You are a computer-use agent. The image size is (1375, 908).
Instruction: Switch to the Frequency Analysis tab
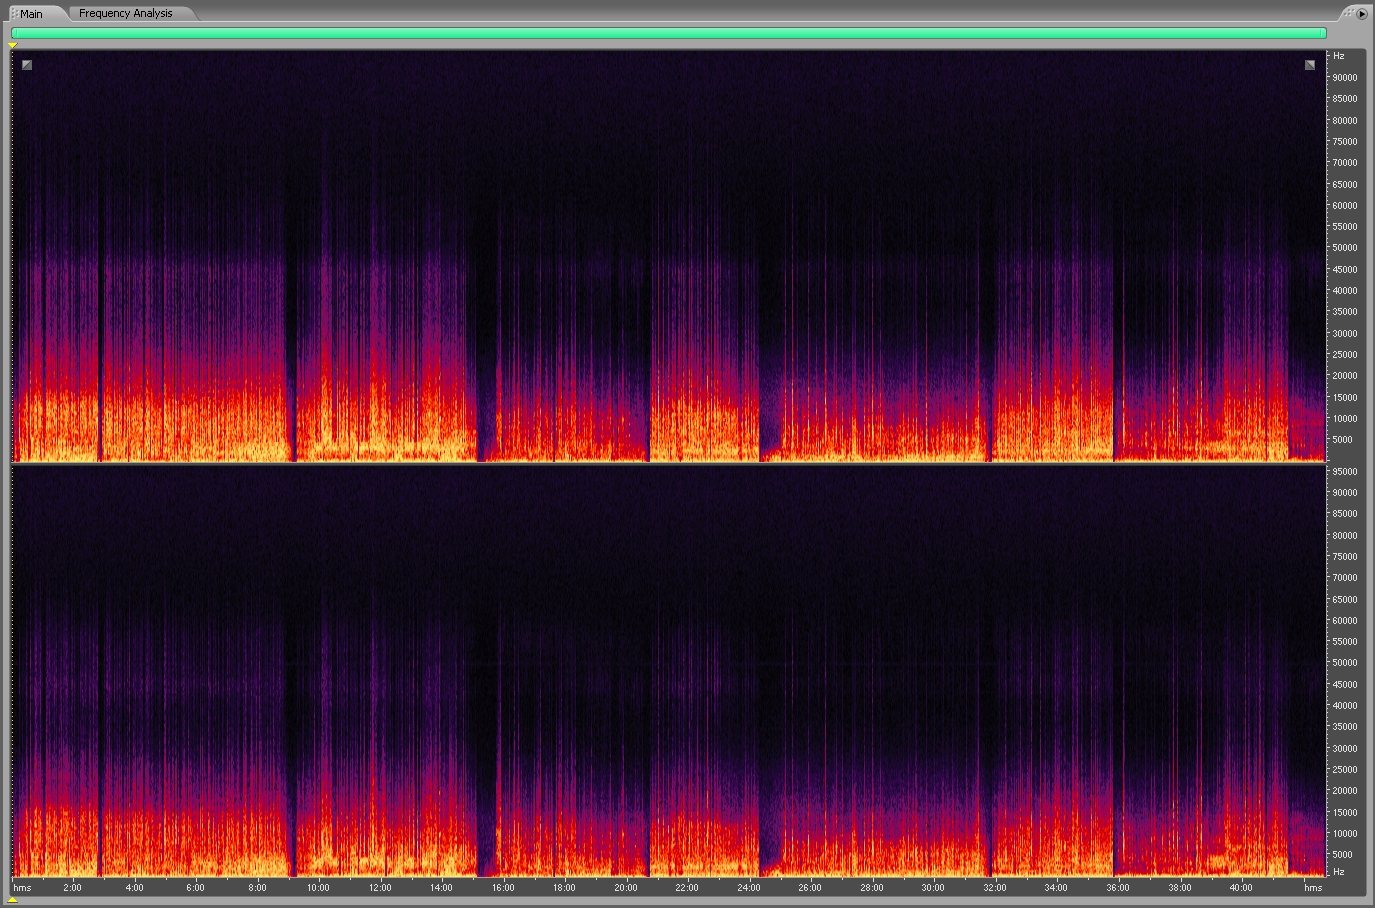pos(125,13)
